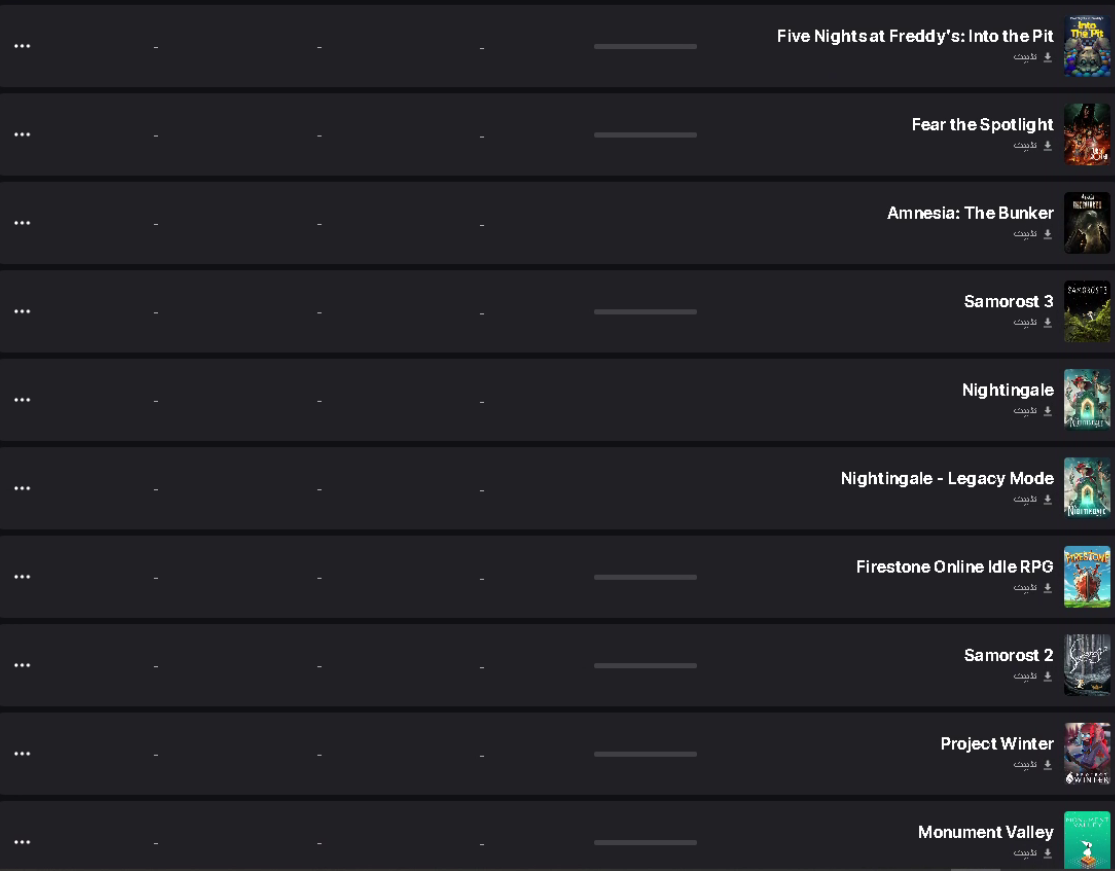Click the install download icon for Nightingale - Legacy Mode
Viewport: 1115px width, 871px height.
(x=1047, y=499)
